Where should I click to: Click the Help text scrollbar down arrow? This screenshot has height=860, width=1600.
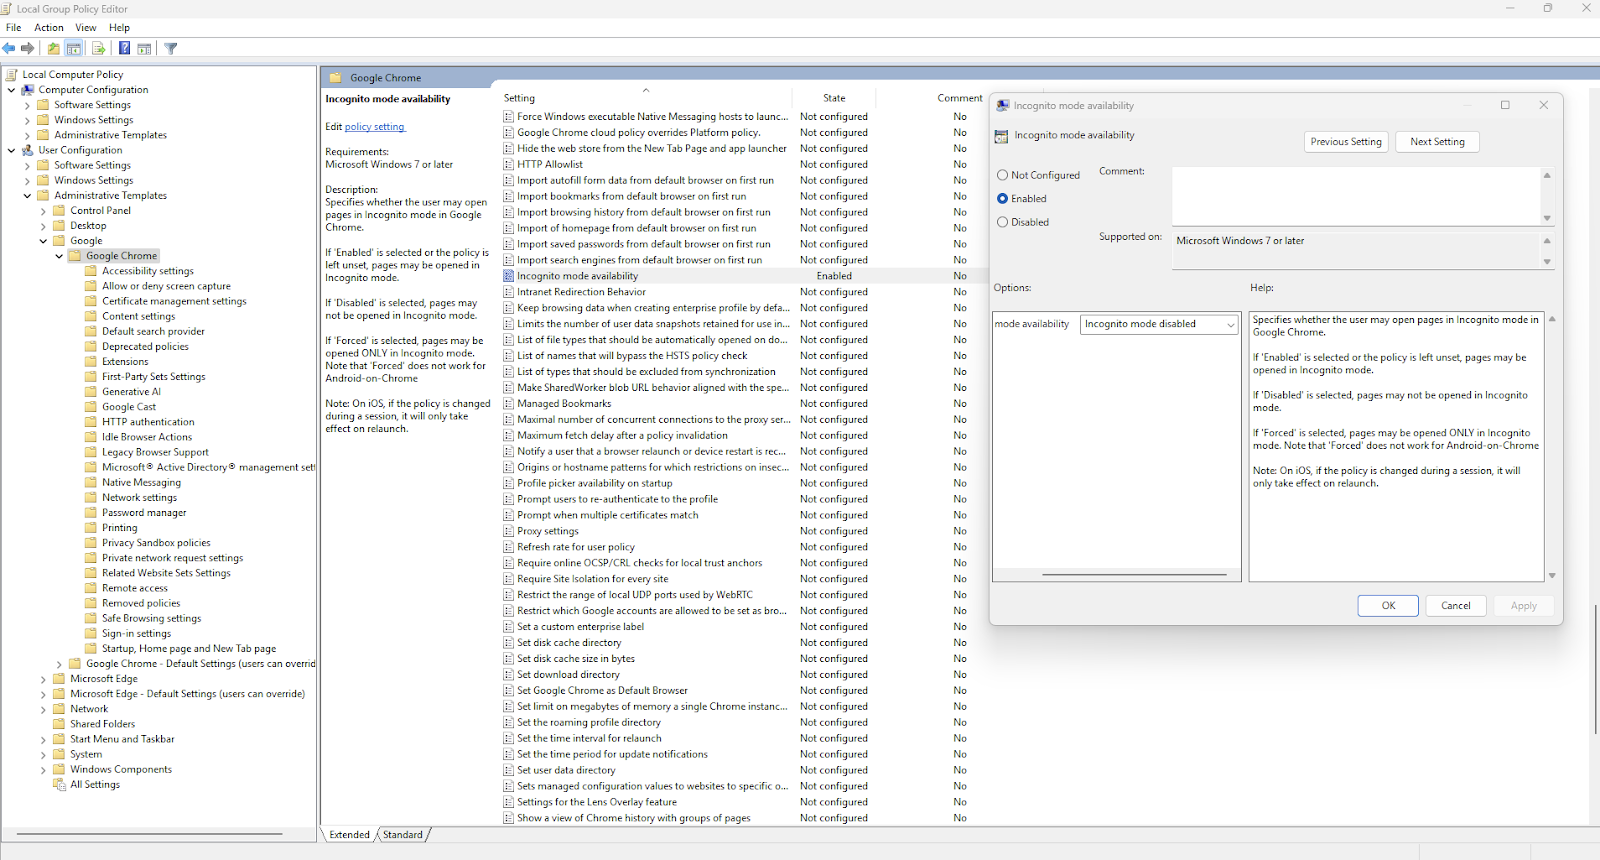(1552, 575)
